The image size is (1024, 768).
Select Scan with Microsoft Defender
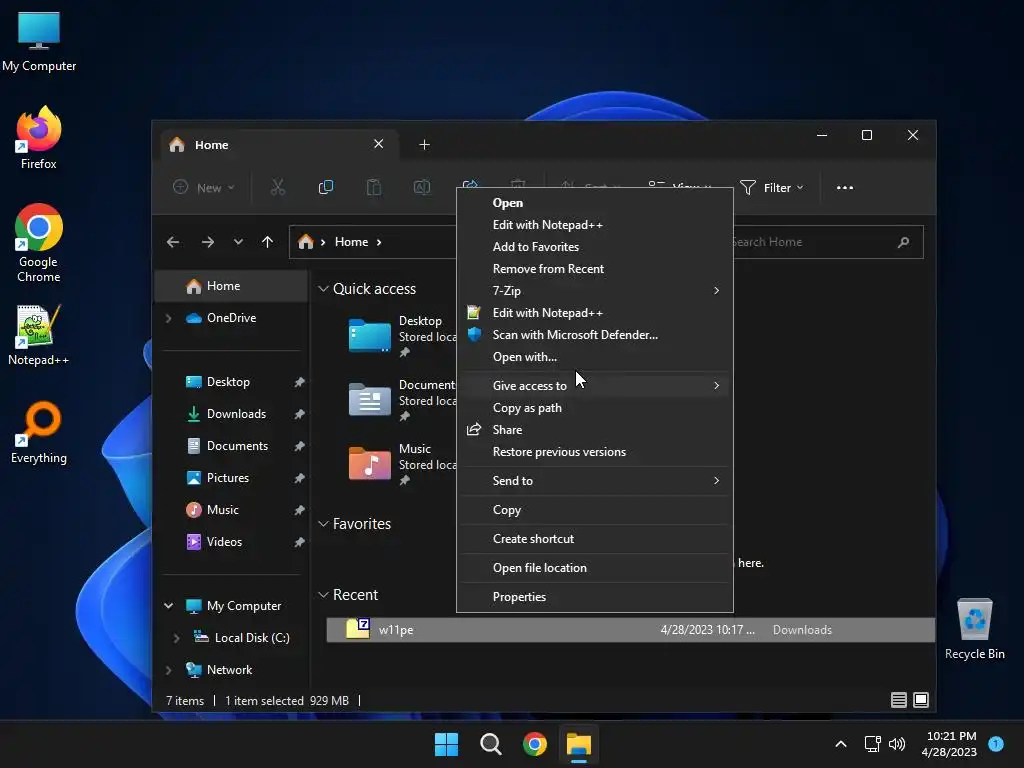tap(594, 335)
